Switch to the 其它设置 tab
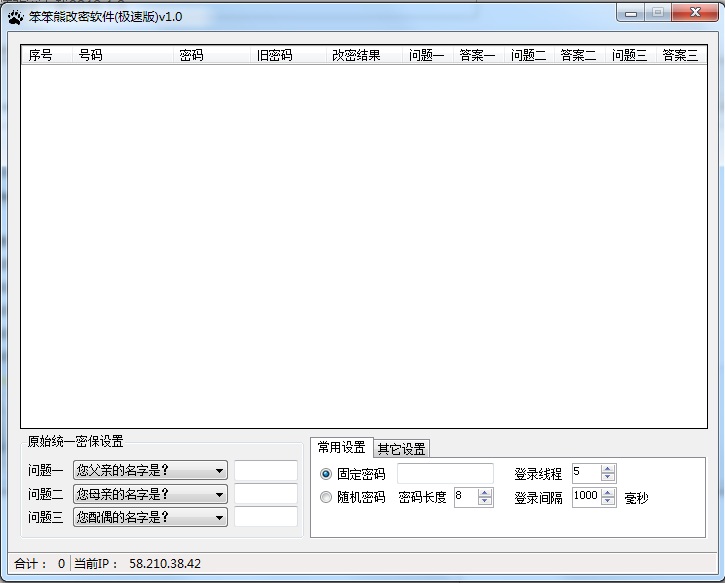725x583 pixels. [x=401, y=448]
